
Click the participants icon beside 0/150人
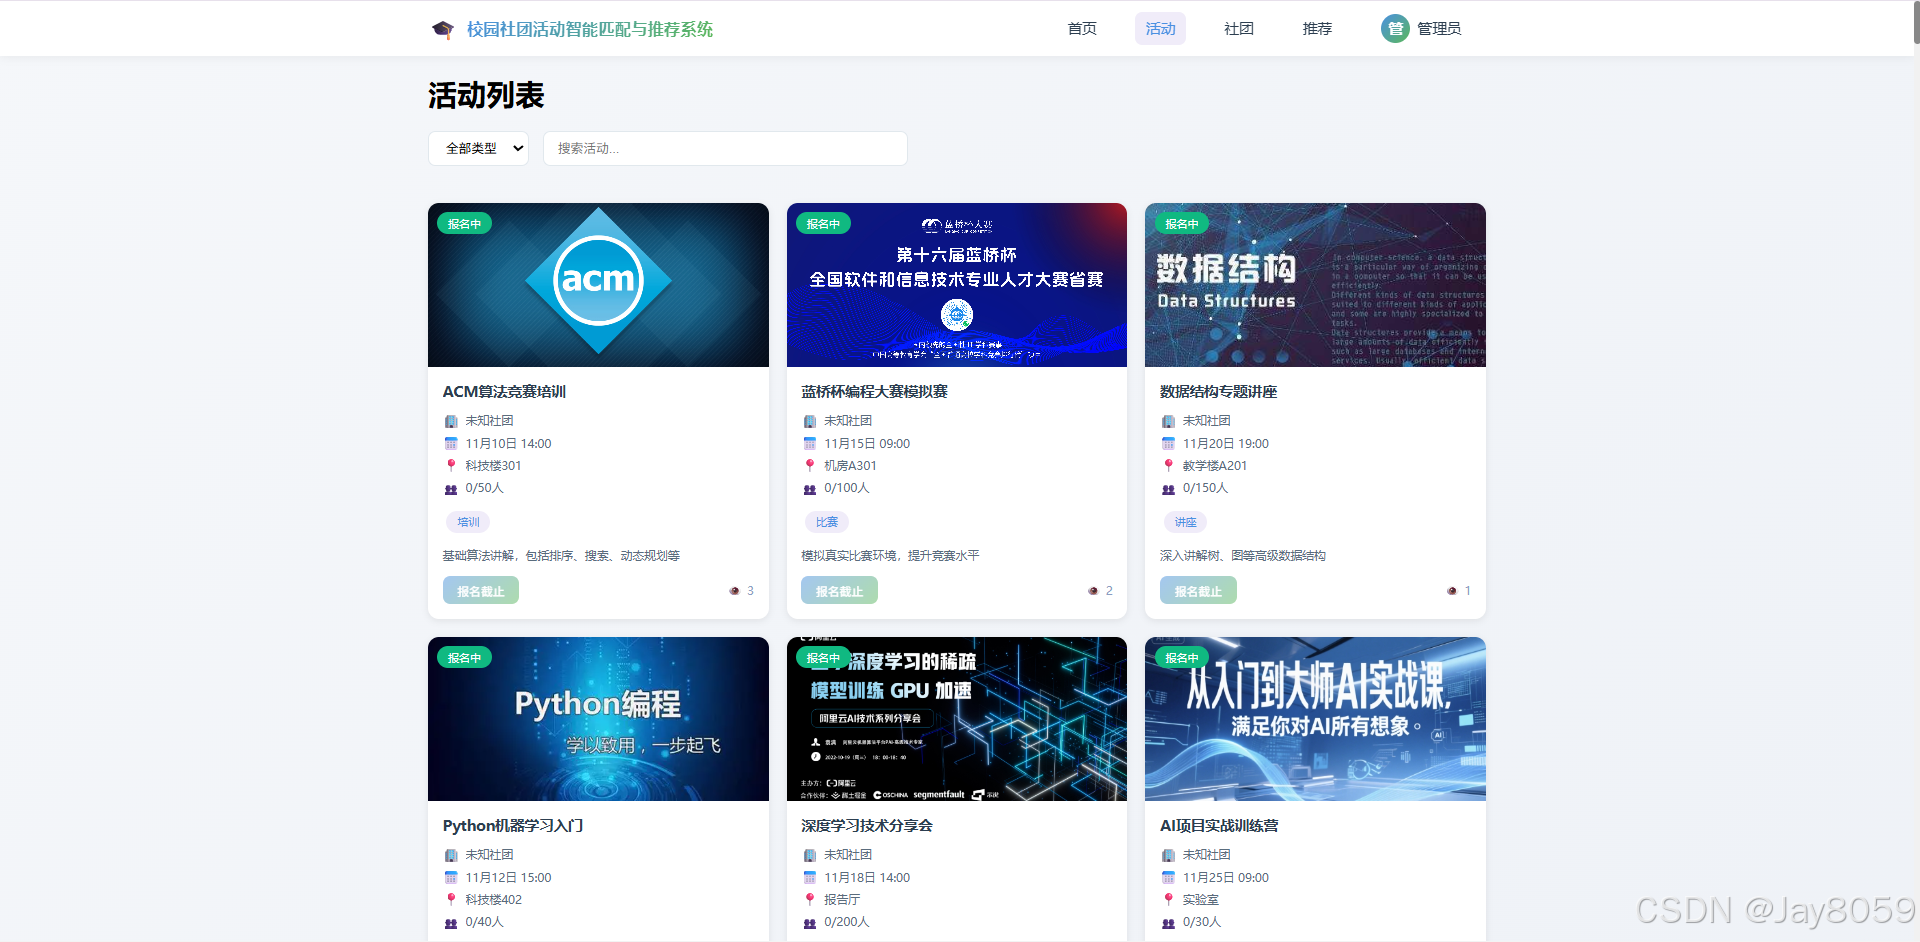tap(1168, 489)
